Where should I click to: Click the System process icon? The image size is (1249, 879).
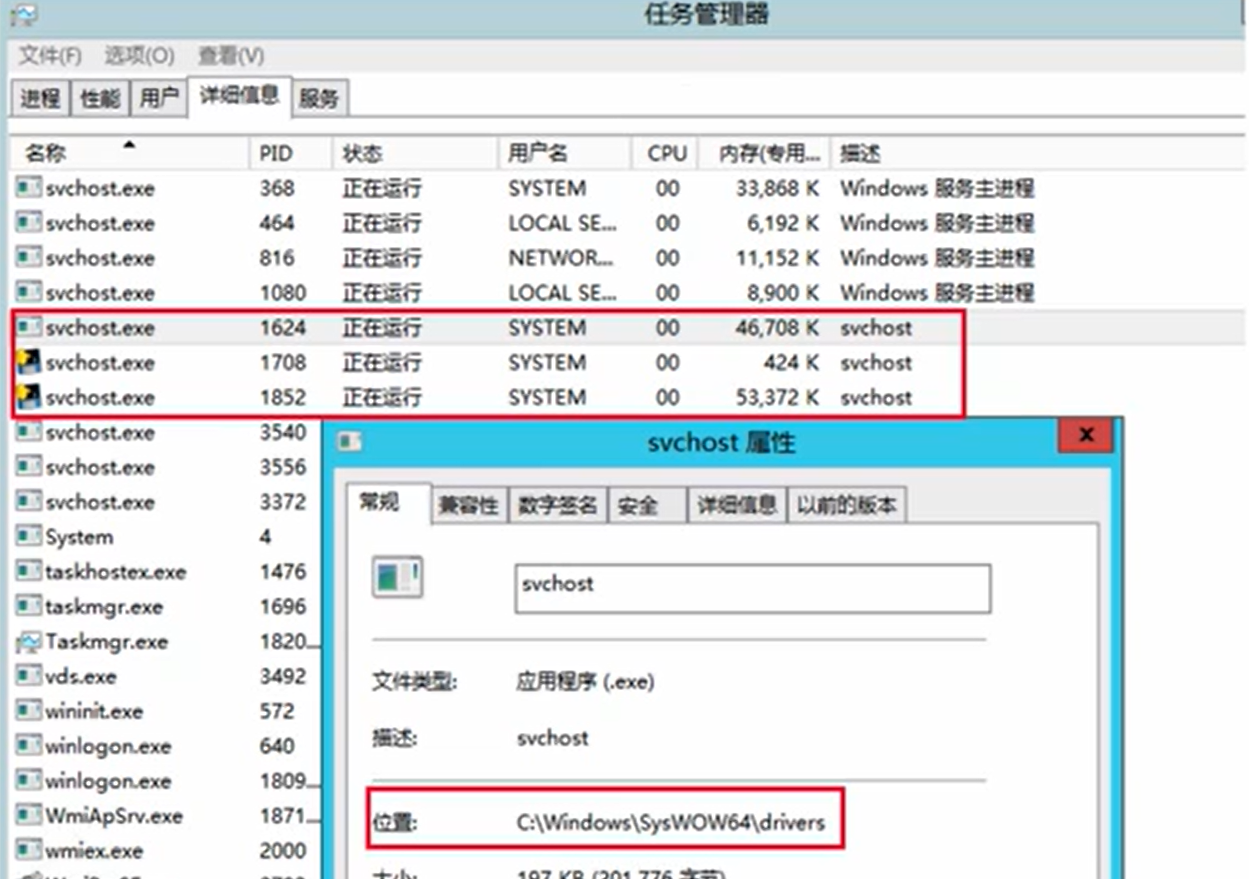tap(29, 537)
